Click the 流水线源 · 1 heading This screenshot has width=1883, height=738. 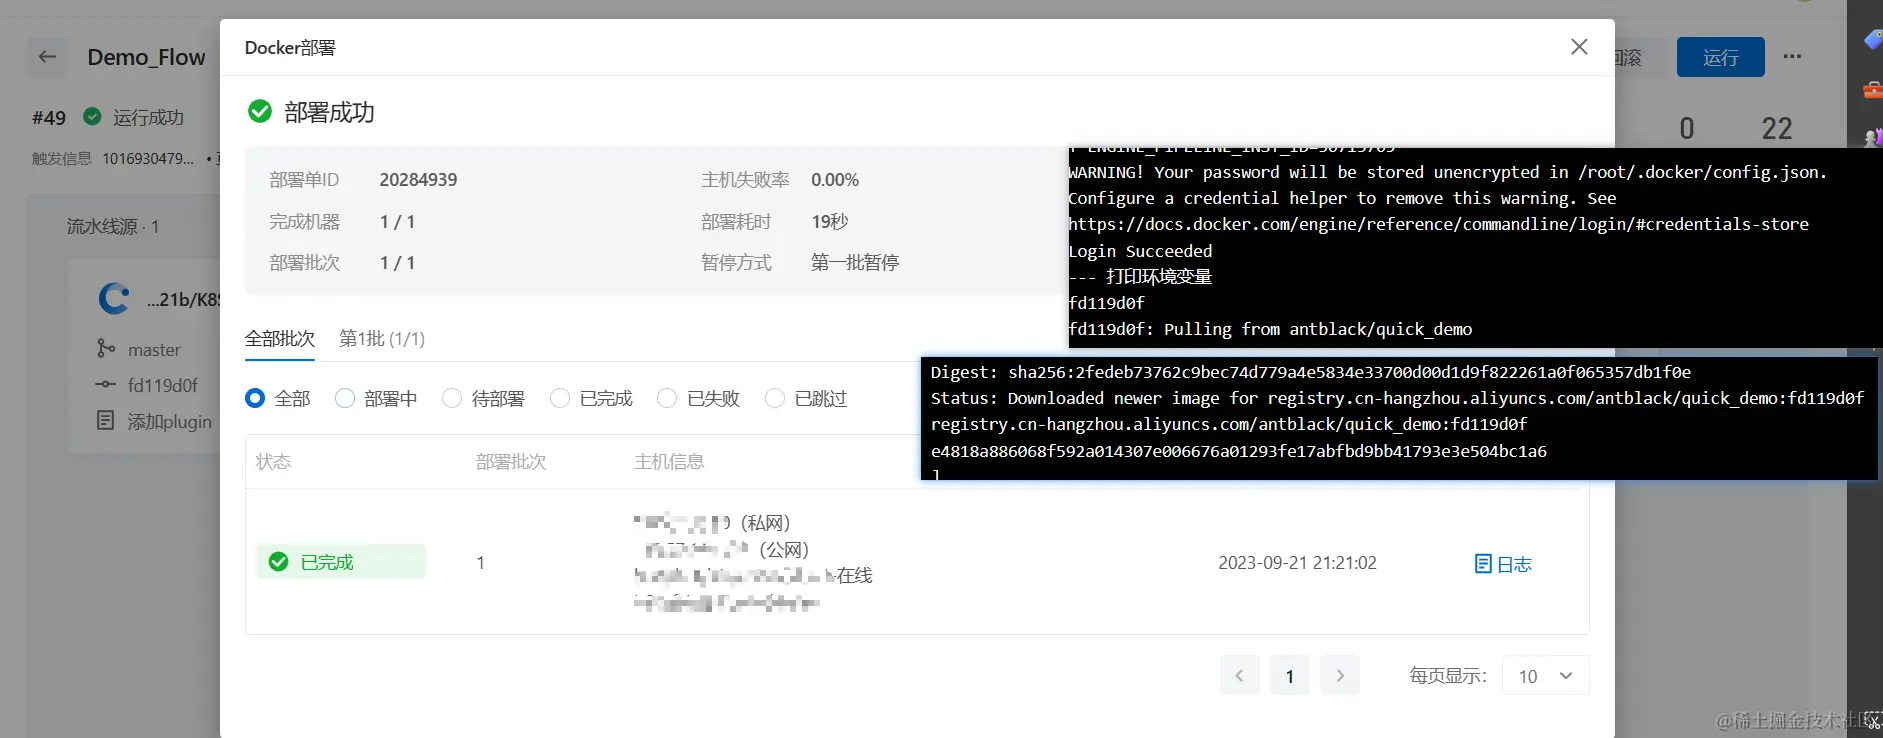pos(113,227)
